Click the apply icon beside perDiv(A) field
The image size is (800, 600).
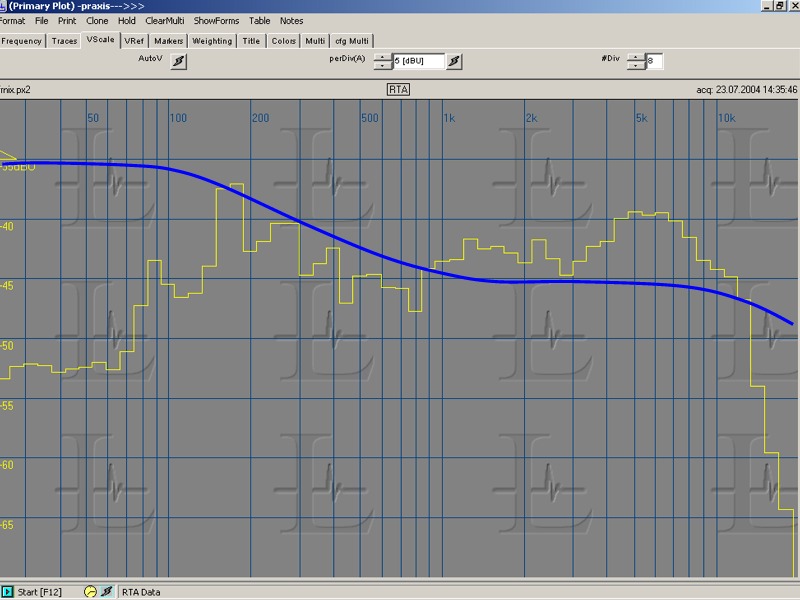point(454,61)
